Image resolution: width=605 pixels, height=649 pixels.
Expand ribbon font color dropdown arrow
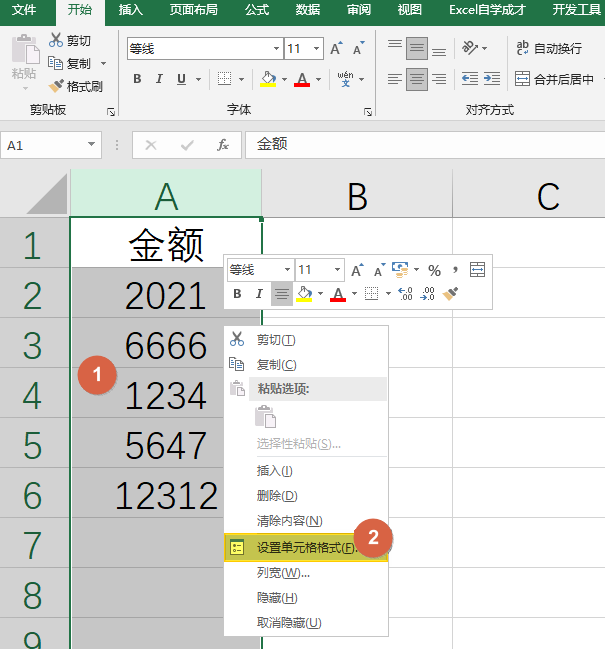[x=319, y=79]
